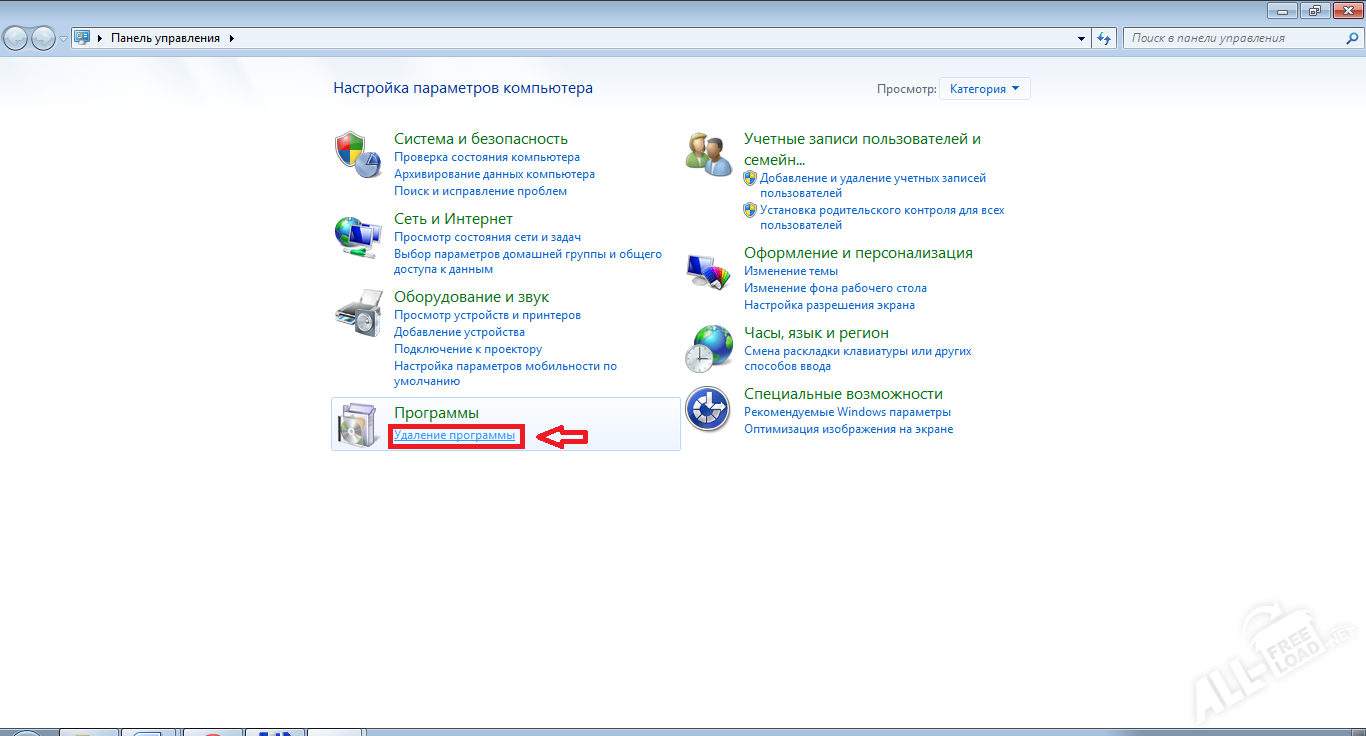Image resolution: width=1366 pixels, height=736 pixels.
Task: Click the Настройка разрешения экрана link
Action: 828,305
